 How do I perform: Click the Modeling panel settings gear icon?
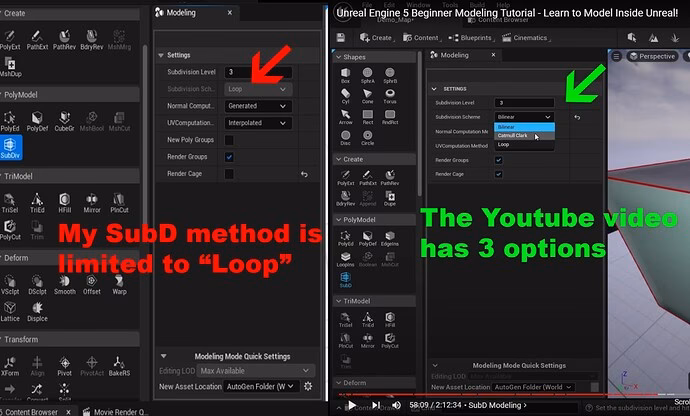point(308,386)
